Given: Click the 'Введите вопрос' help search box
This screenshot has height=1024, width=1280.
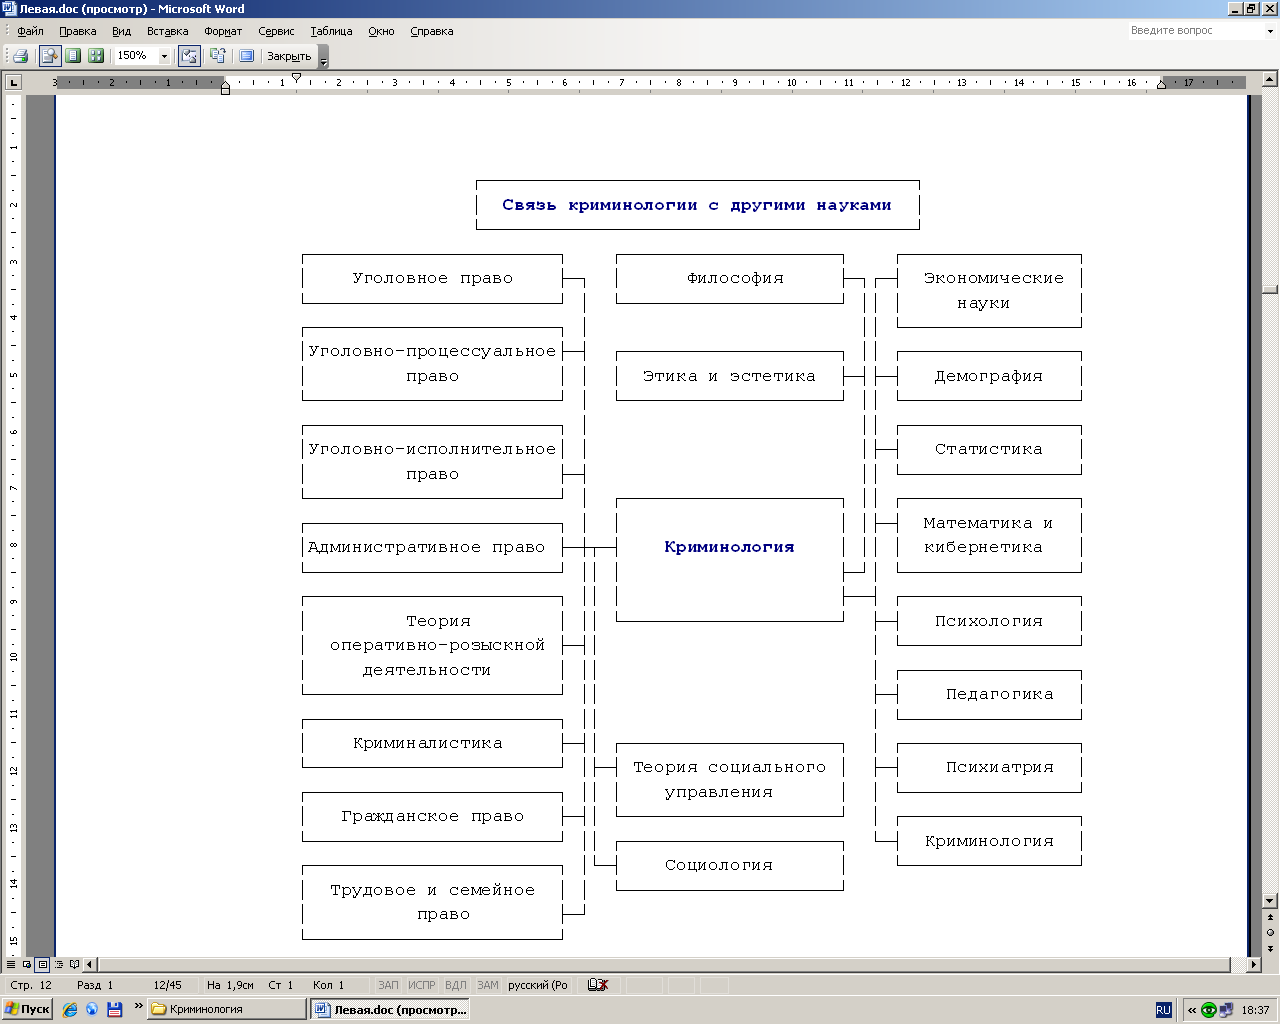Looking at the screenshot, I should 1195,31.
